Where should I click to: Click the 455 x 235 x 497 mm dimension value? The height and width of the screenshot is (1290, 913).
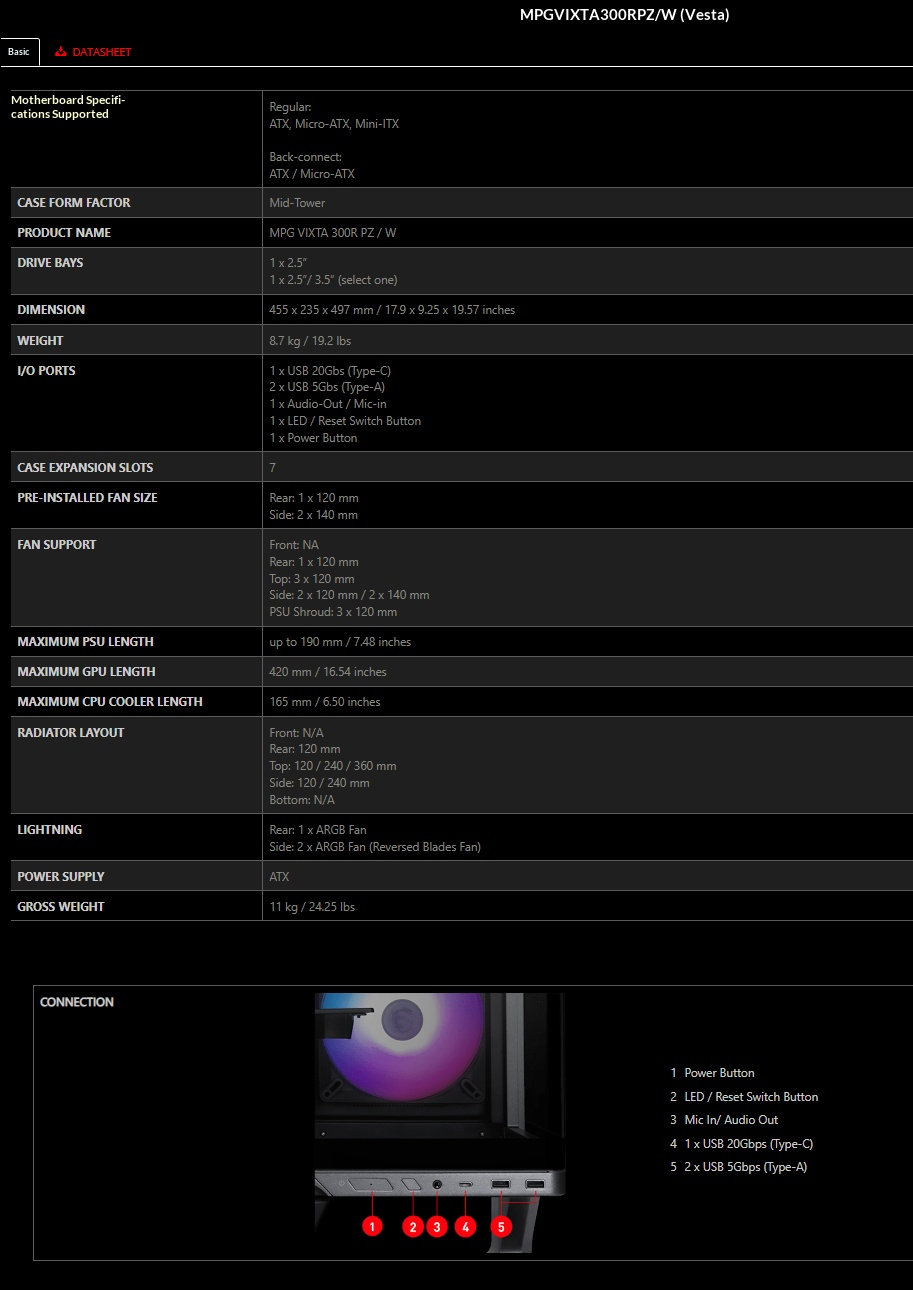point(392,310)
